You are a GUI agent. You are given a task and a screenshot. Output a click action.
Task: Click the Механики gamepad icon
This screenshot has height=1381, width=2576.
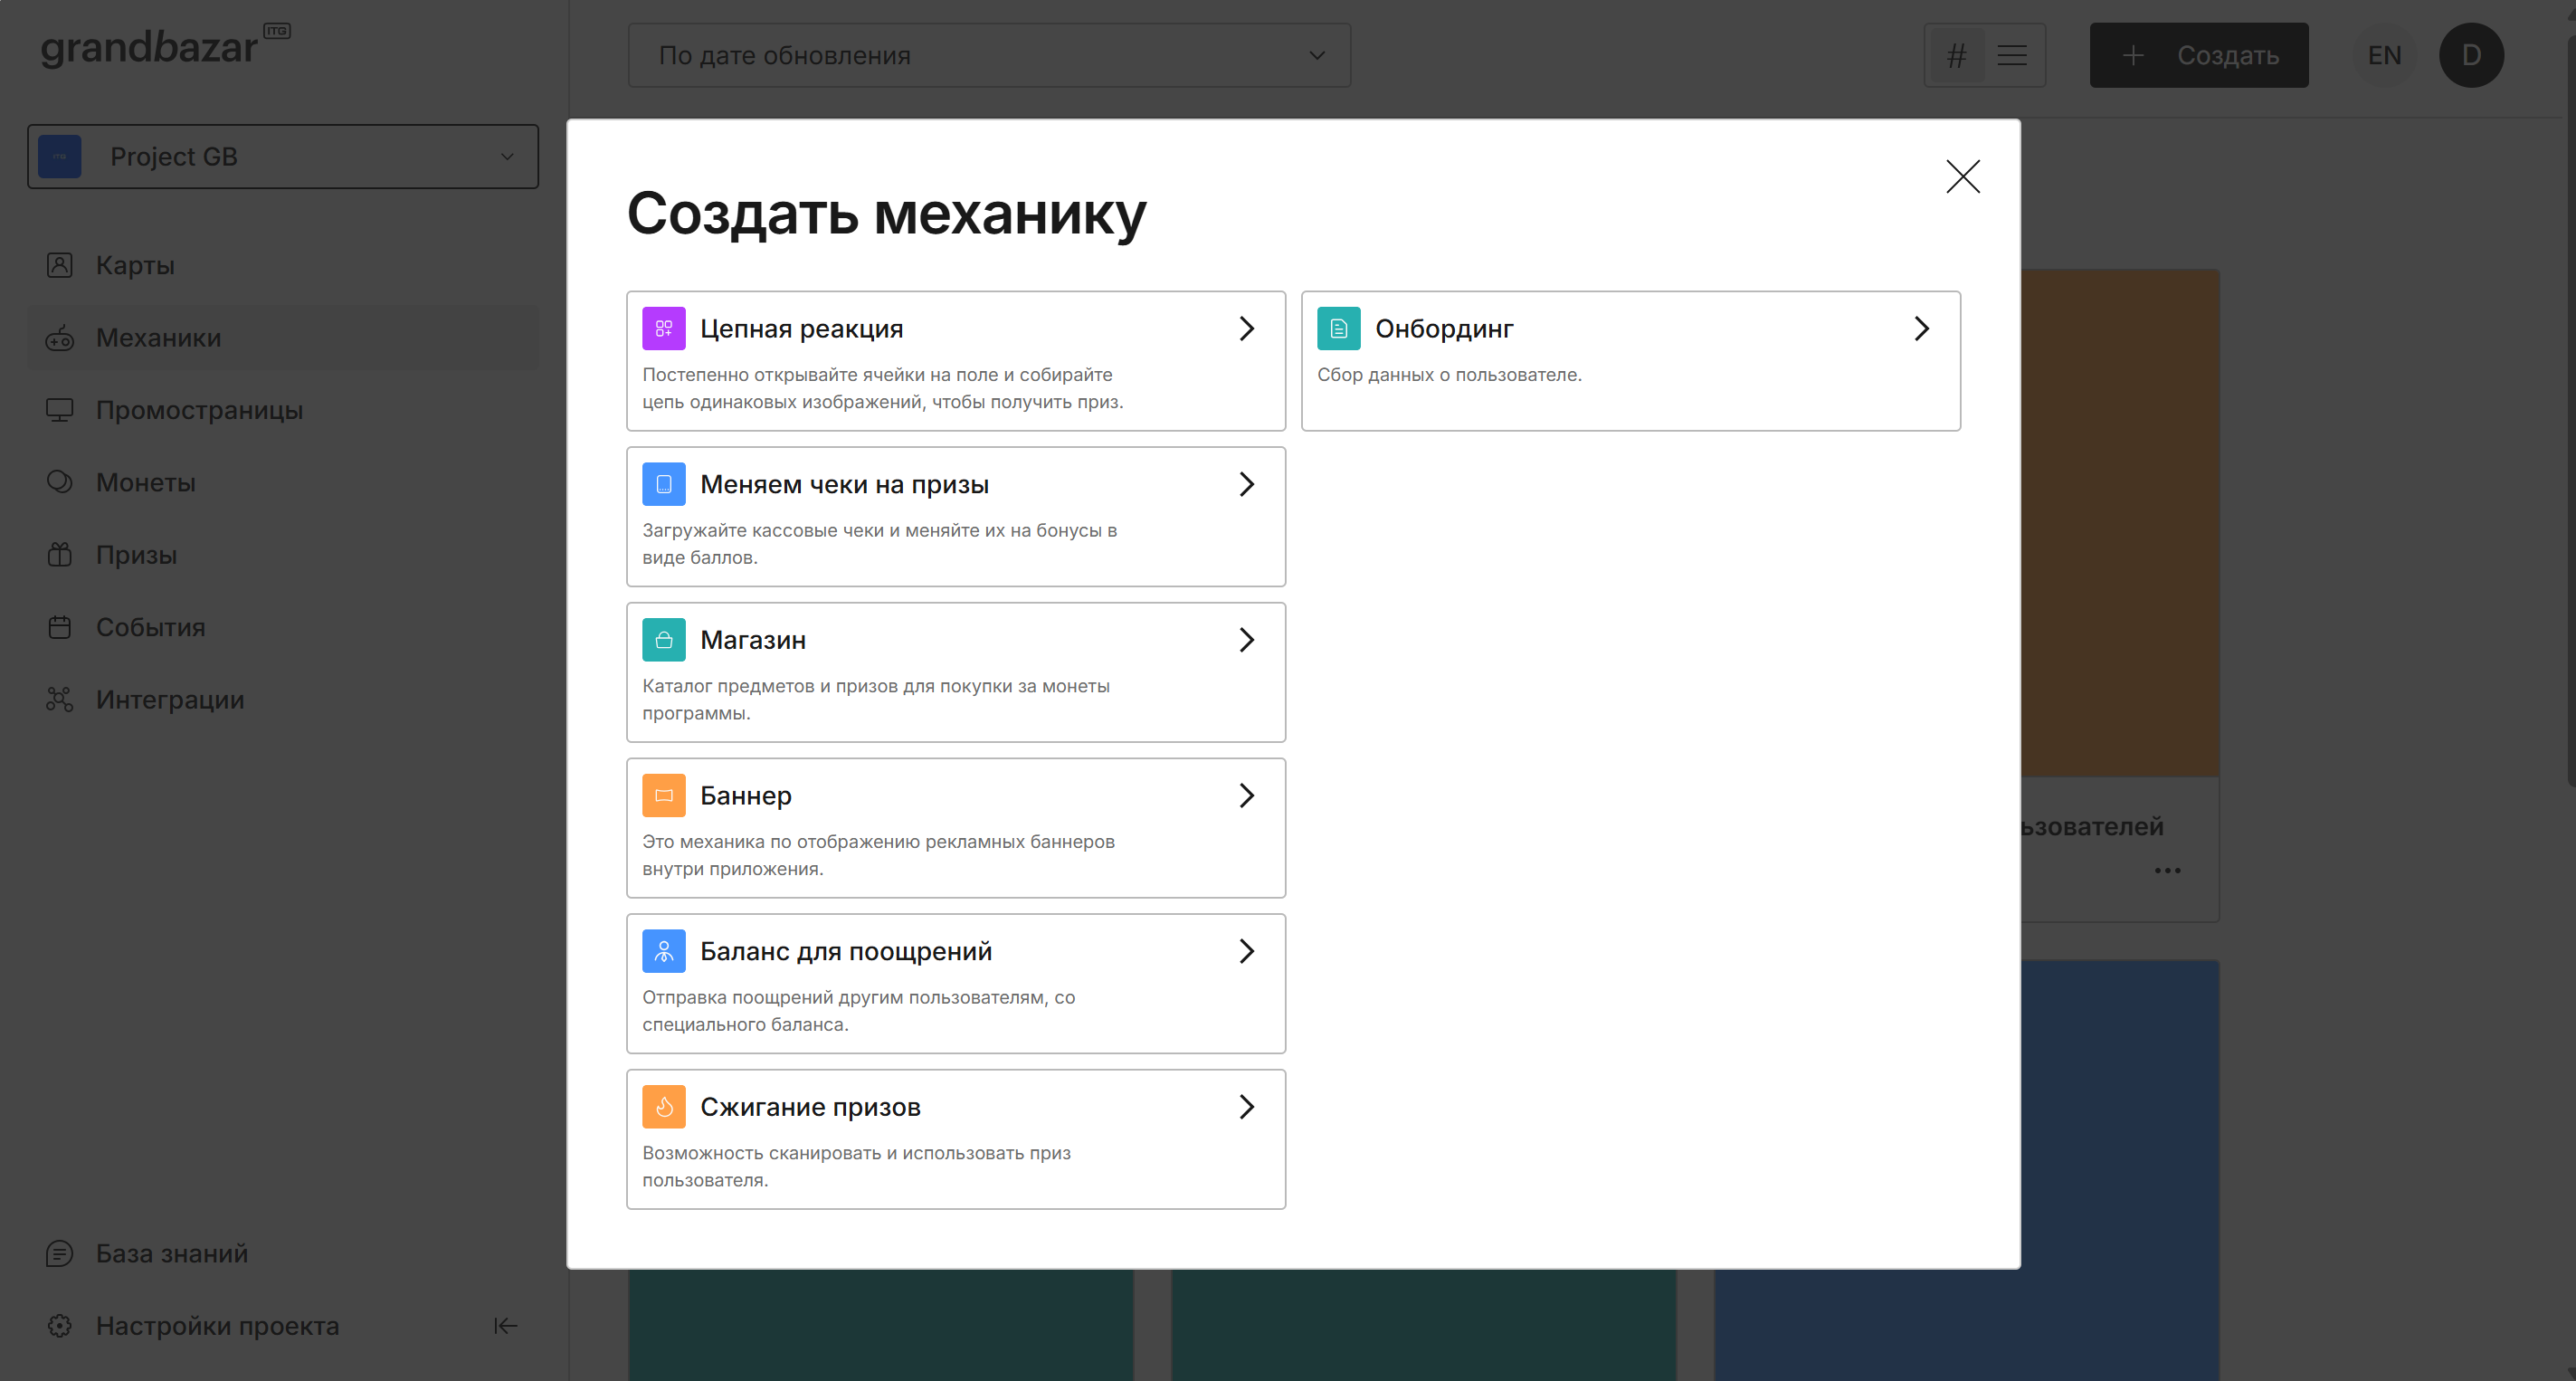pyautogui.click(x=60, y=338)
